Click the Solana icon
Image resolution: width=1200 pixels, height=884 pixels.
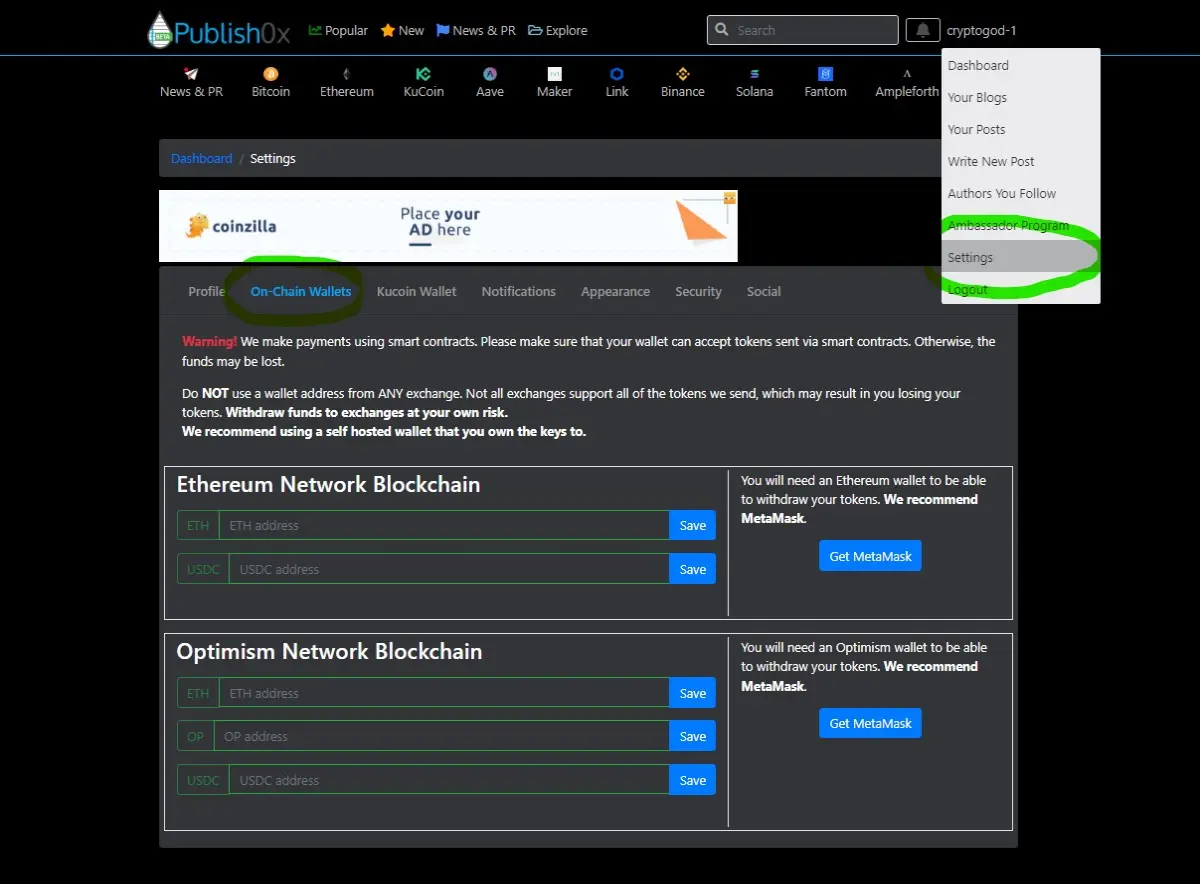[x=755, y=74]
